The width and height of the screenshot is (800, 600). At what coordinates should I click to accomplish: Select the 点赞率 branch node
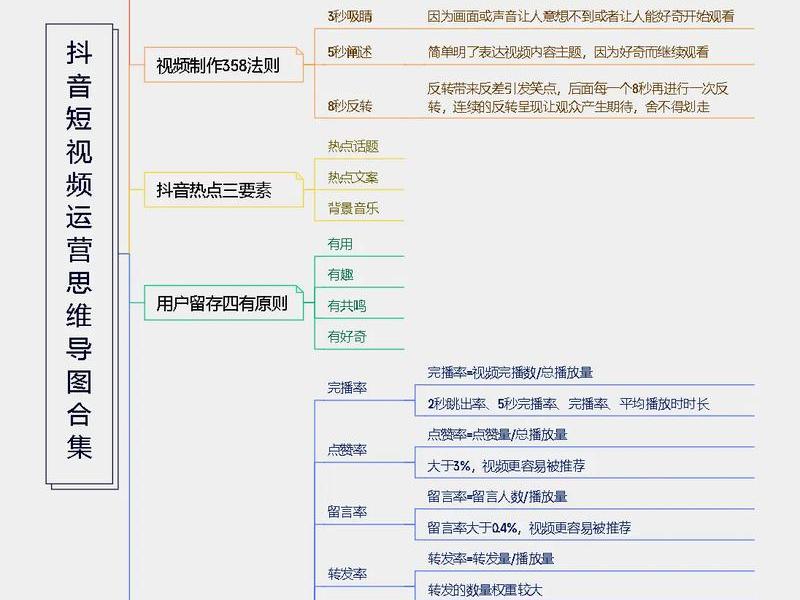pos(347,450)
